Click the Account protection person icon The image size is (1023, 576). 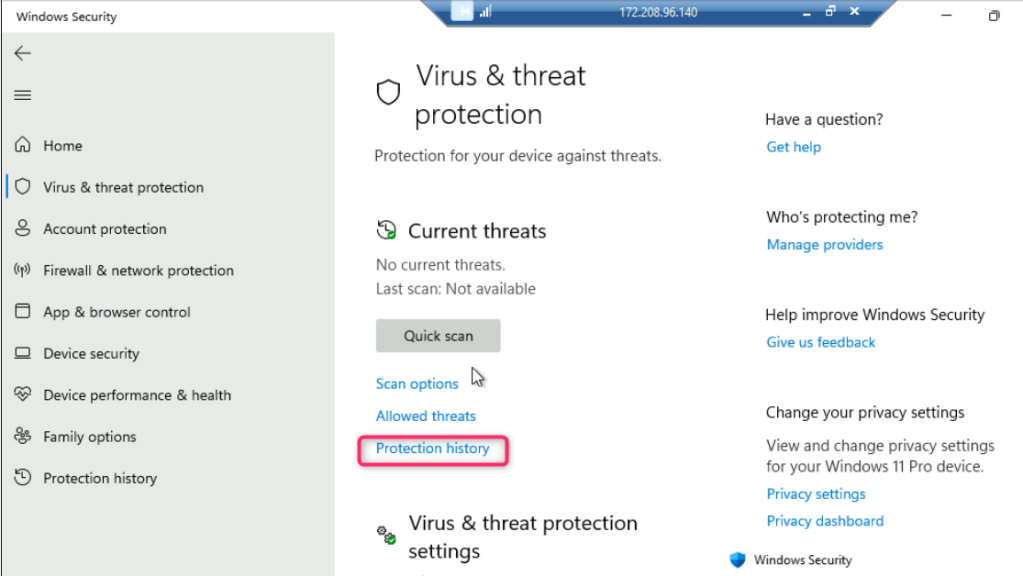pyautogui.click(x=23, y=229)
